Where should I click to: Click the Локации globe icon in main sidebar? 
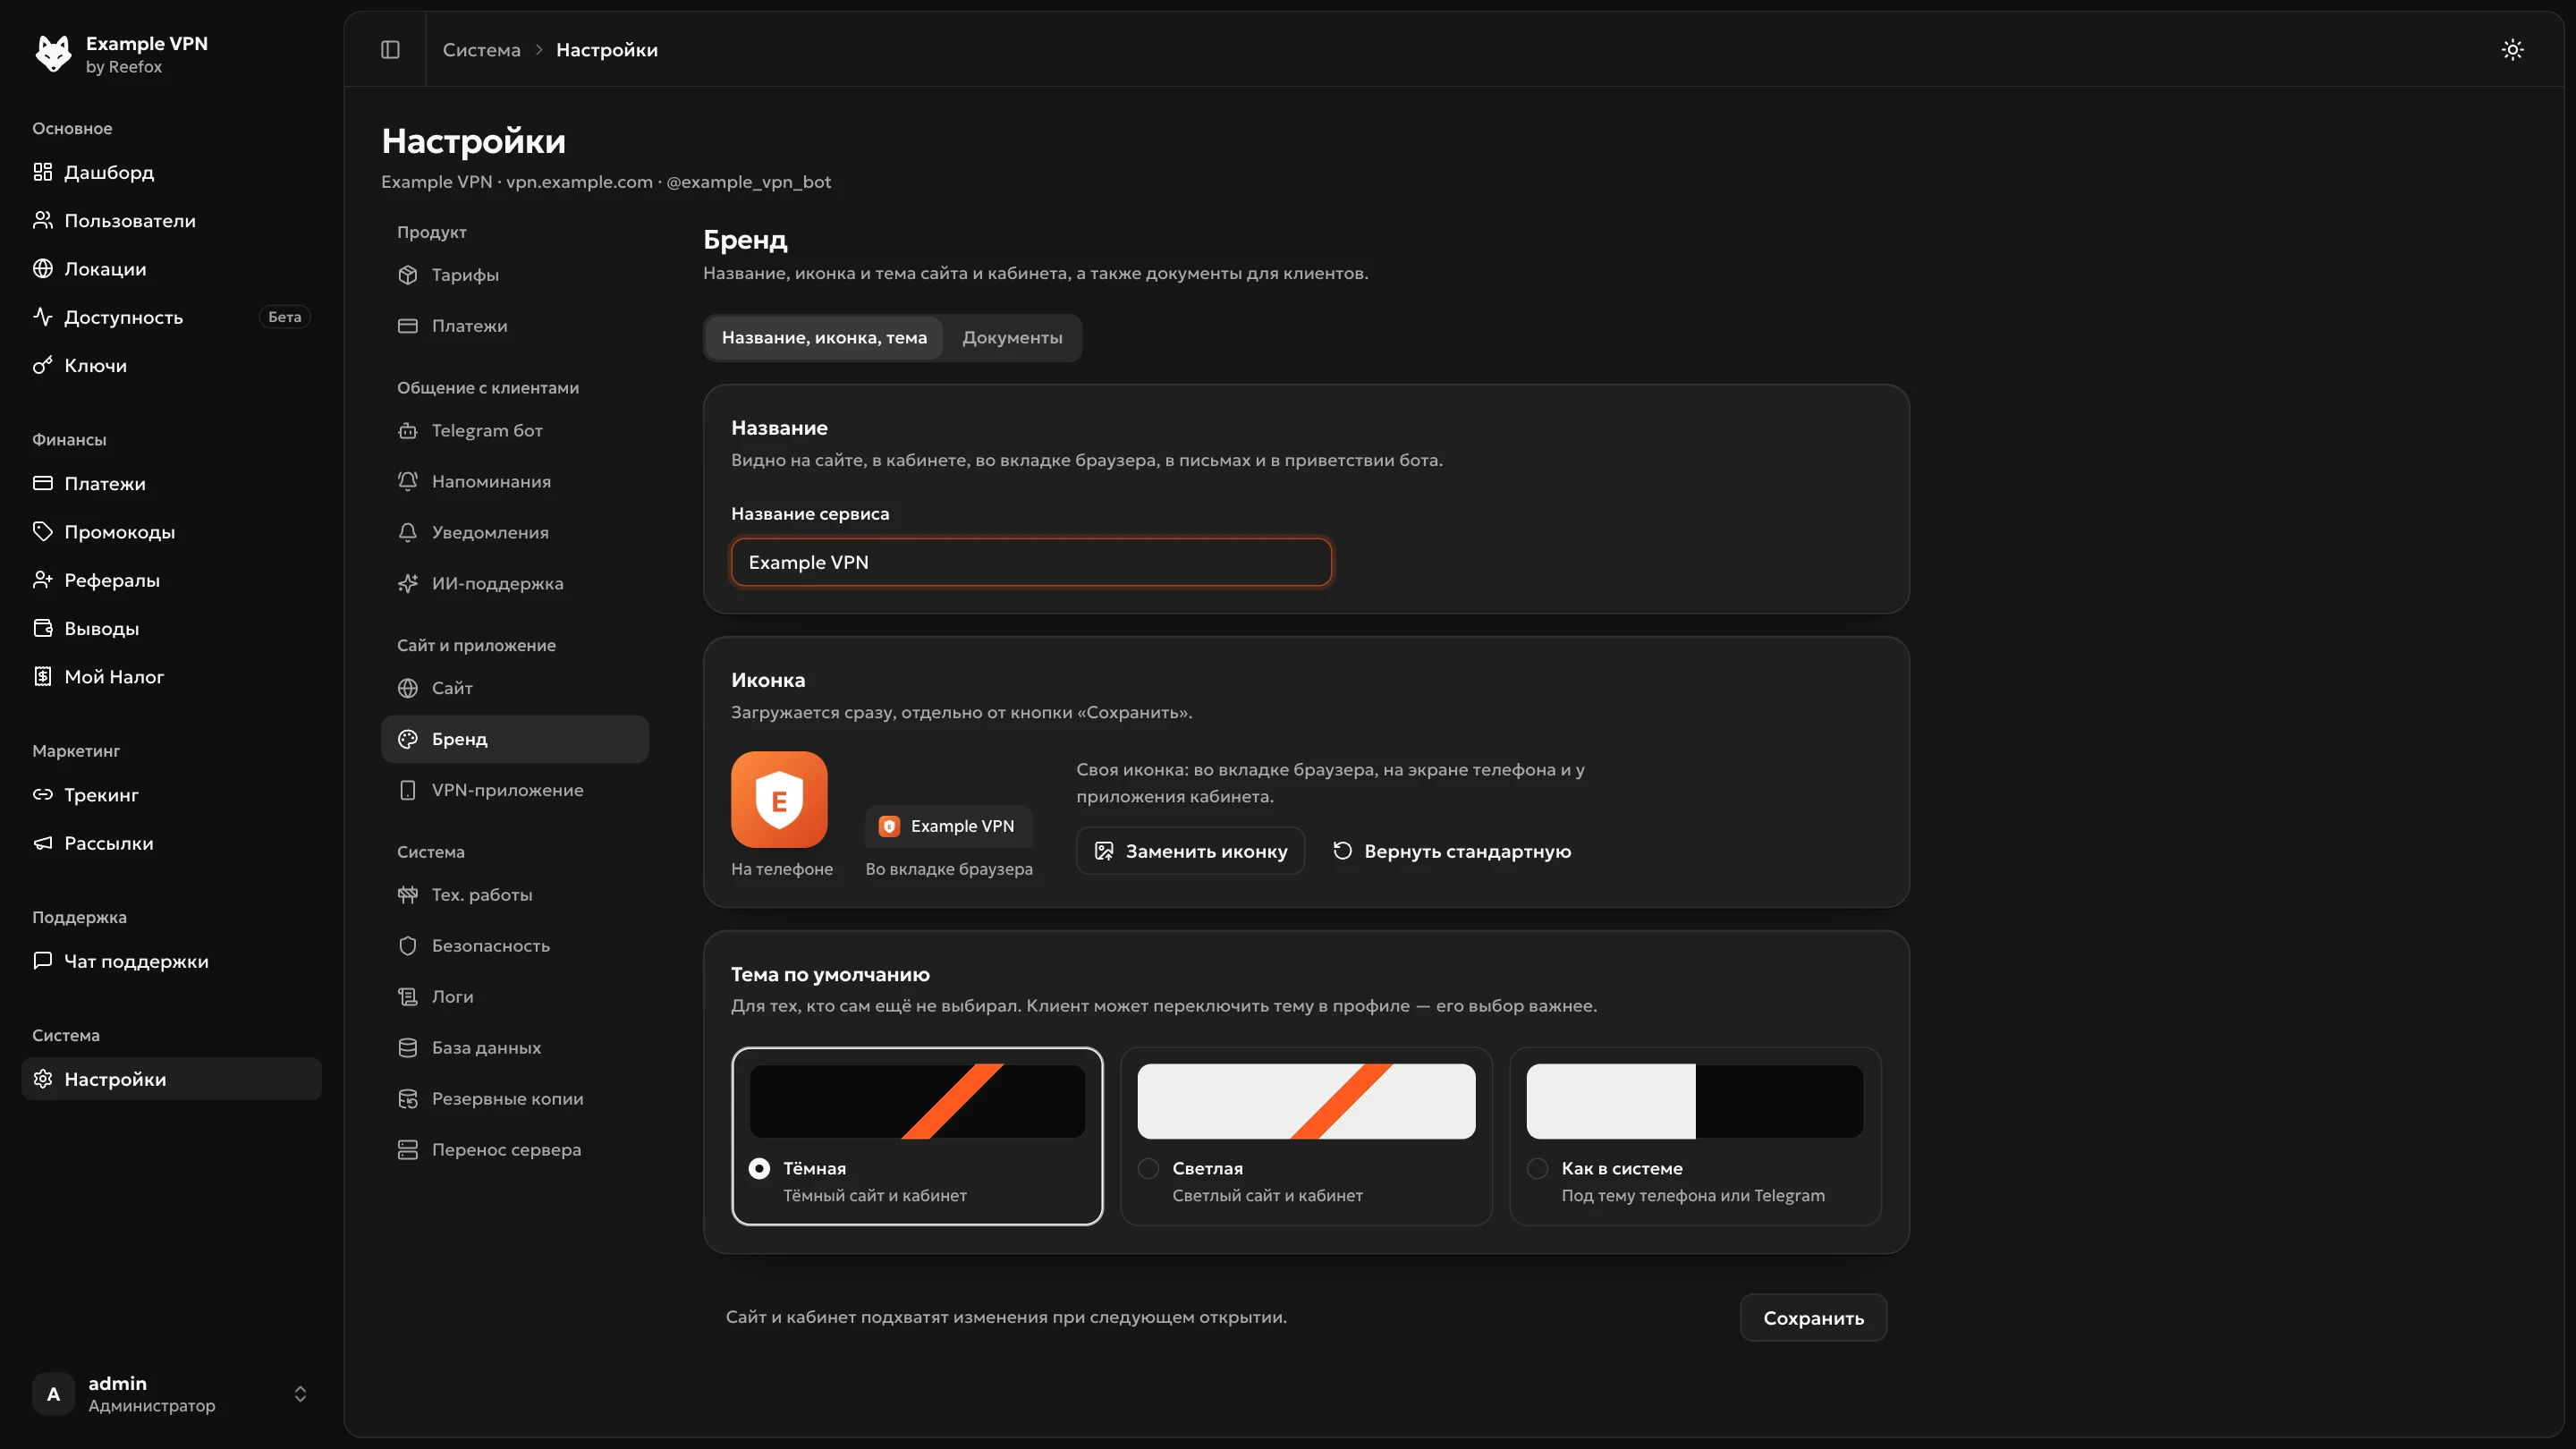(x=42, y=268)
